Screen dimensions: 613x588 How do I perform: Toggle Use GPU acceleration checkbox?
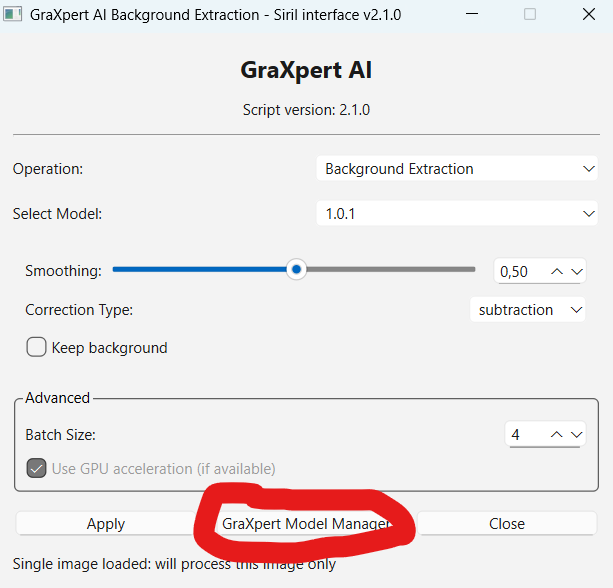pos(36,468)
